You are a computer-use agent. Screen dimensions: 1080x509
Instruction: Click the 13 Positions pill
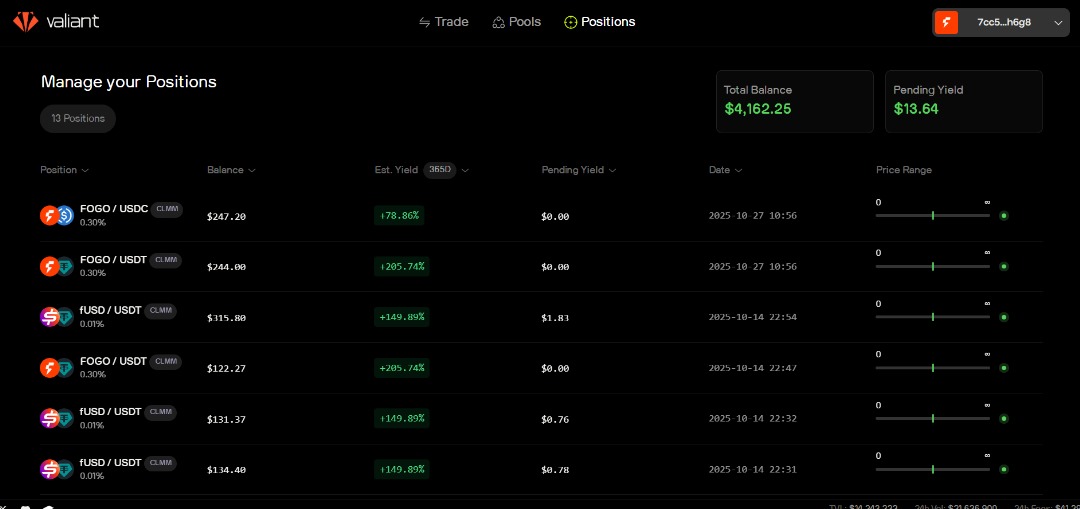click(78, 118)
